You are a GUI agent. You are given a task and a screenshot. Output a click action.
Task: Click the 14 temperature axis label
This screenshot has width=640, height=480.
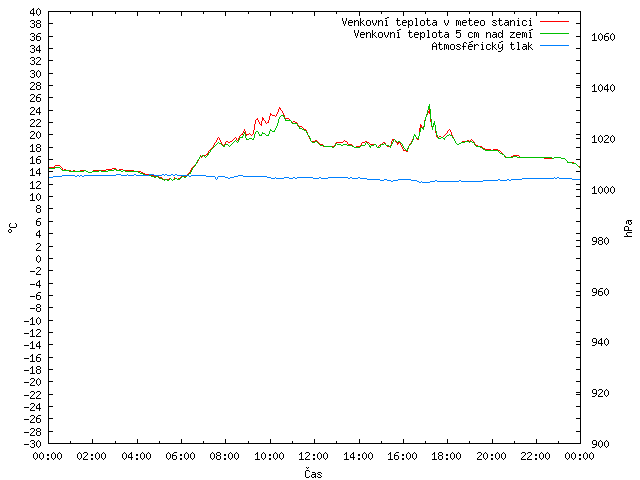[36, 172]
